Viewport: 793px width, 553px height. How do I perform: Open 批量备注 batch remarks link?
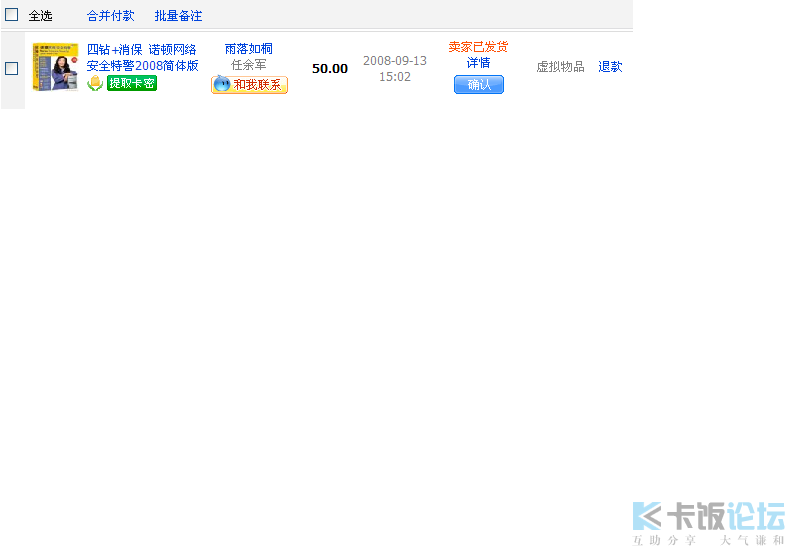pyautogui.click(x=178, y=16)
